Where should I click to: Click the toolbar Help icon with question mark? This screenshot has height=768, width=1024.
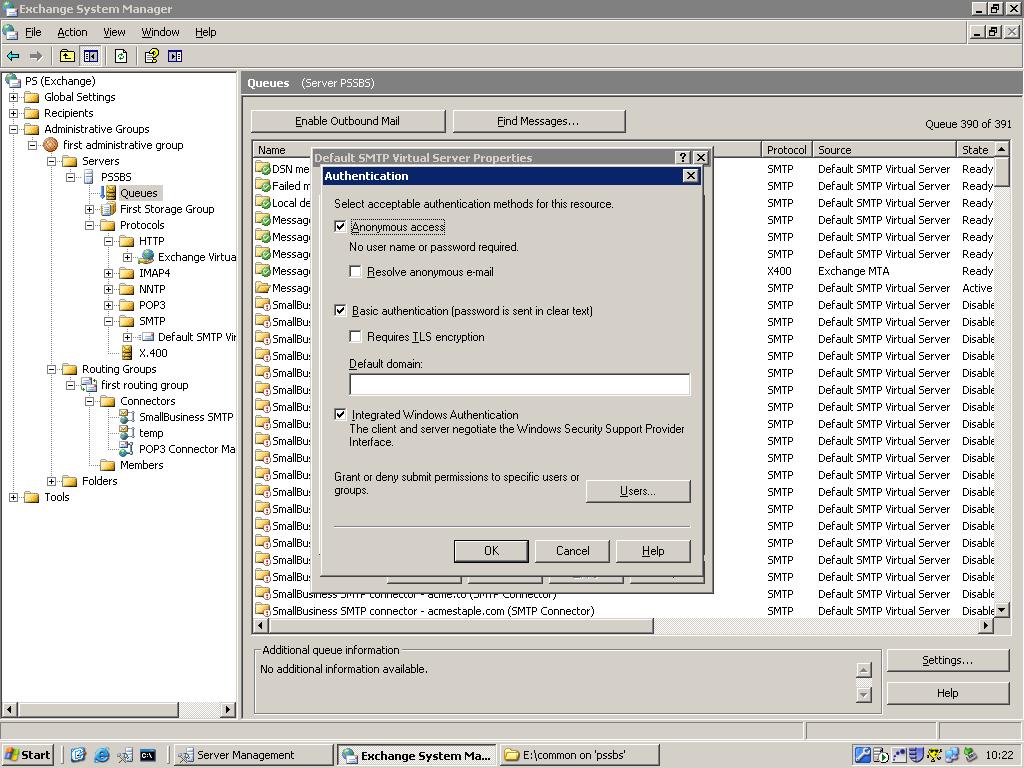(x=152, y=56)
